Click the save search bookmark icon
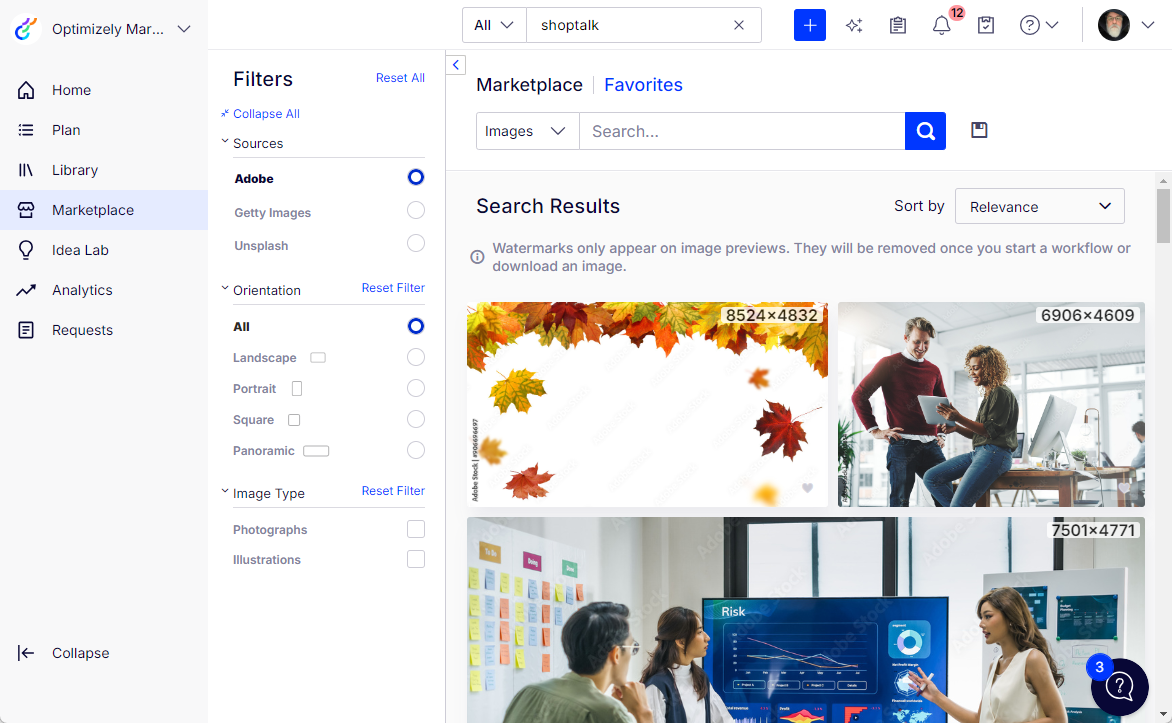1172x723 pixels. click(978, 130)
